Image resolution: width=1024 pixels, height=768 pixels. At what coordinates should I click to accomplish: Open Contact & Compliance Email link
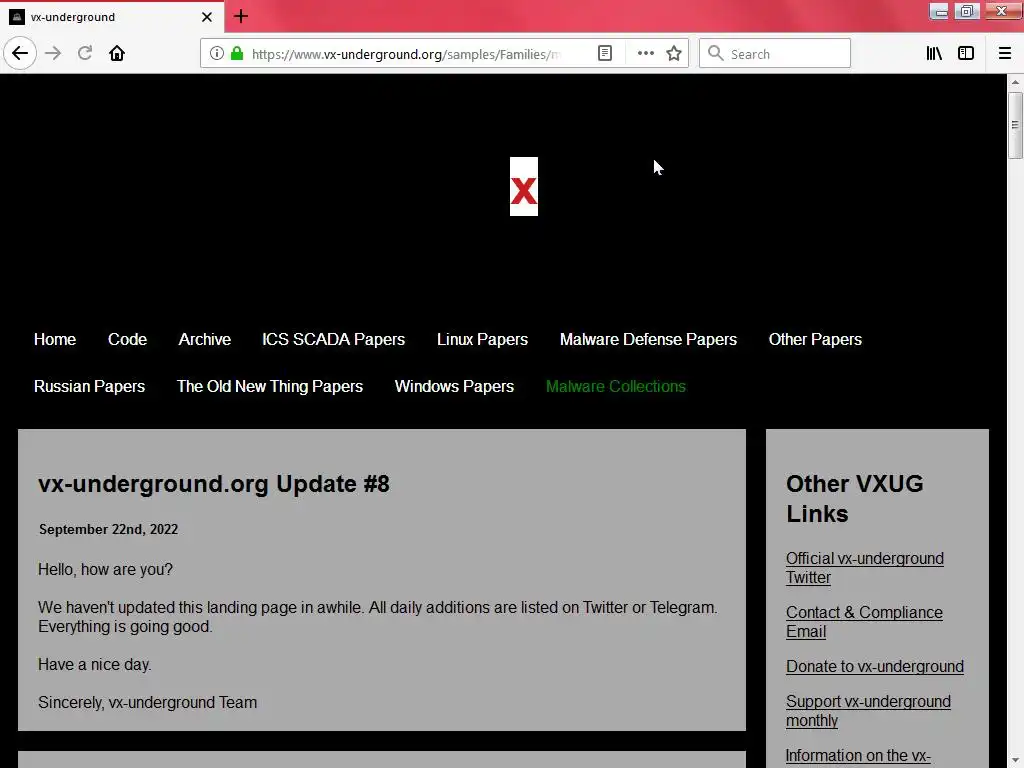click(864, 622)
